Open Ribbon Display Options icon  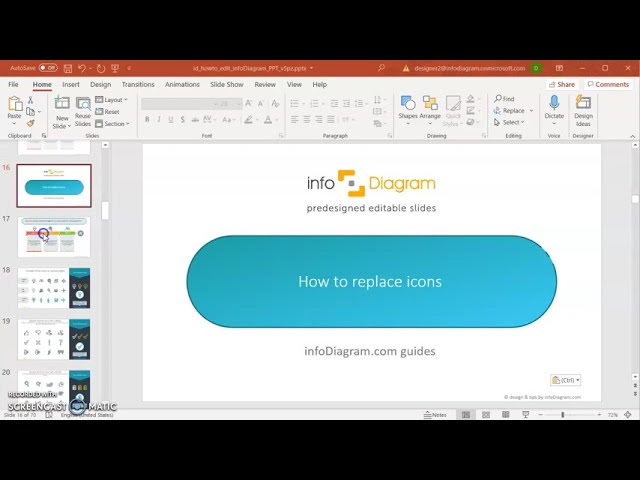[559, 68]
